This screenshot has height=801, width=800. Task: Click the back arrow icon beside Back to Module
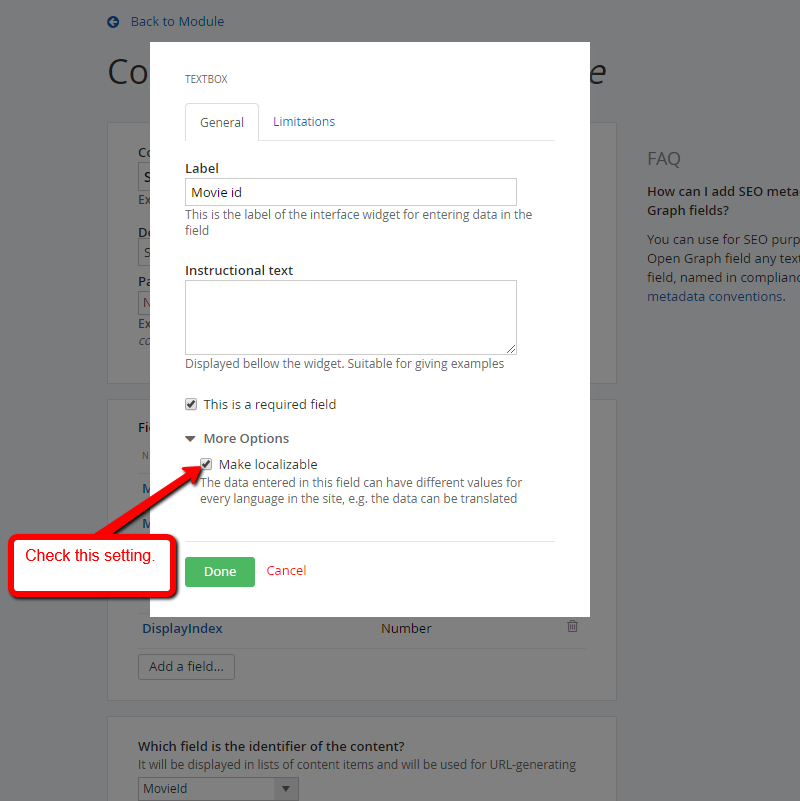pos(113,22)
